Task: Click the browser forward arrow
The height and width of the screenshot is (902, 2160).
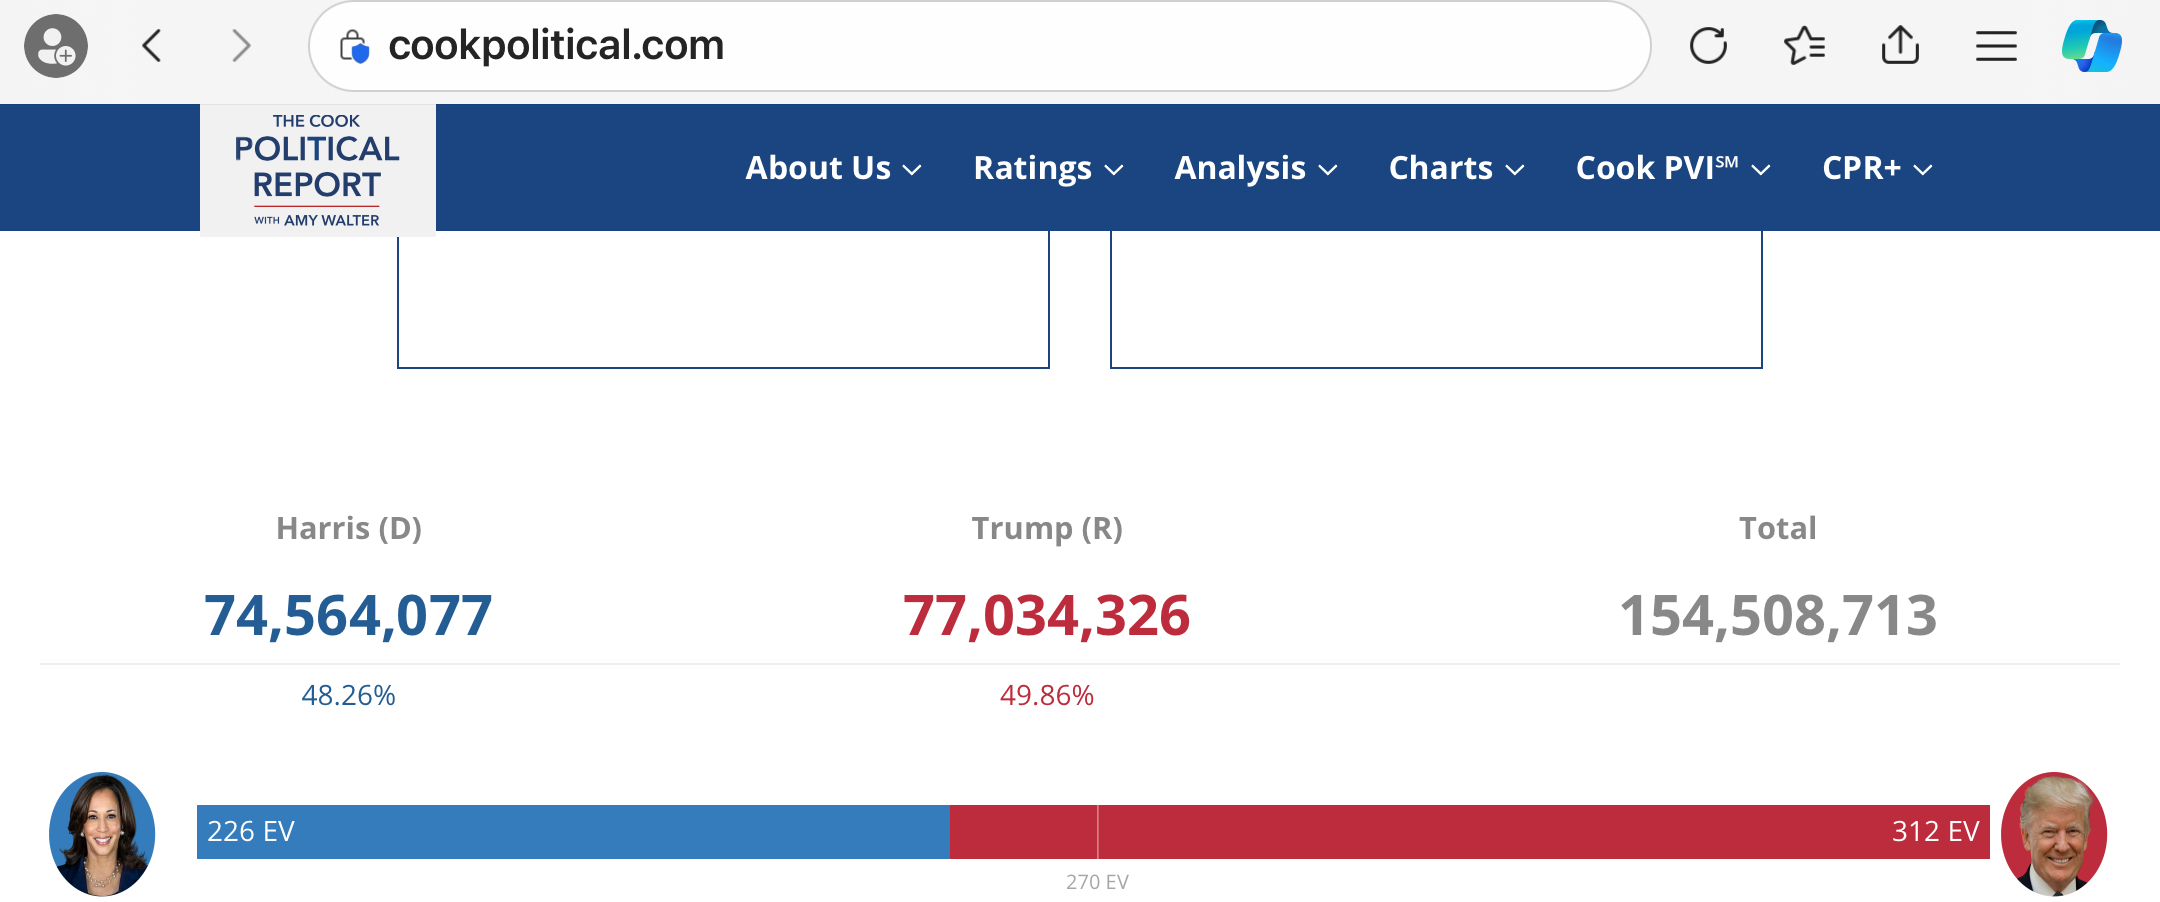Action: (x=240, y=46)
